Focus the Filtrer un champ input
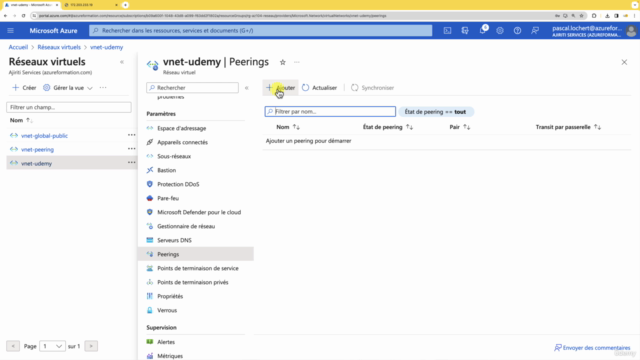 pyautogui.click(x=69, y=107)
